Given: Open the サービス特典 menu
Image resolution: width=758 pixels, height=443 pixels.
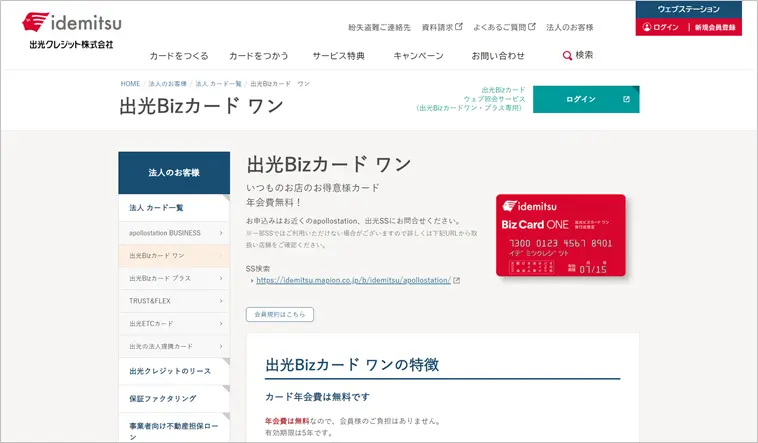Looking at the screenshot, I should (x=338, y=56).
